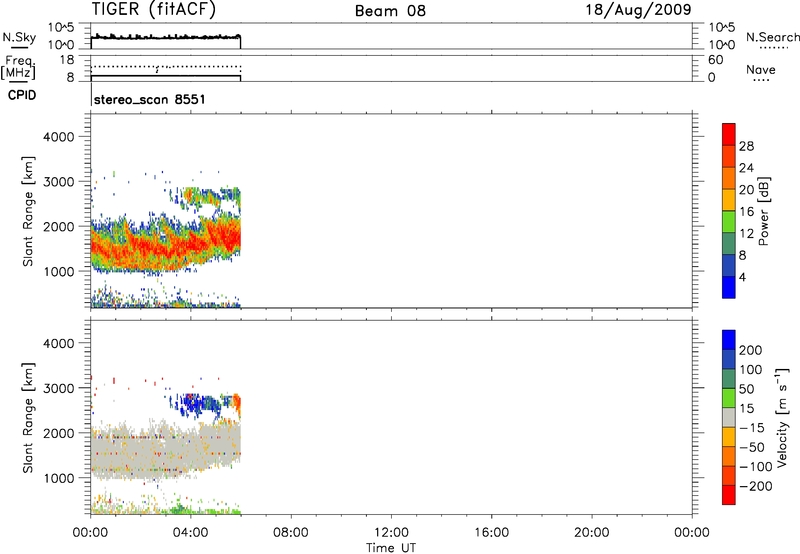Click the velocity panel 'Slant Range [km]' label

(27, 418)
